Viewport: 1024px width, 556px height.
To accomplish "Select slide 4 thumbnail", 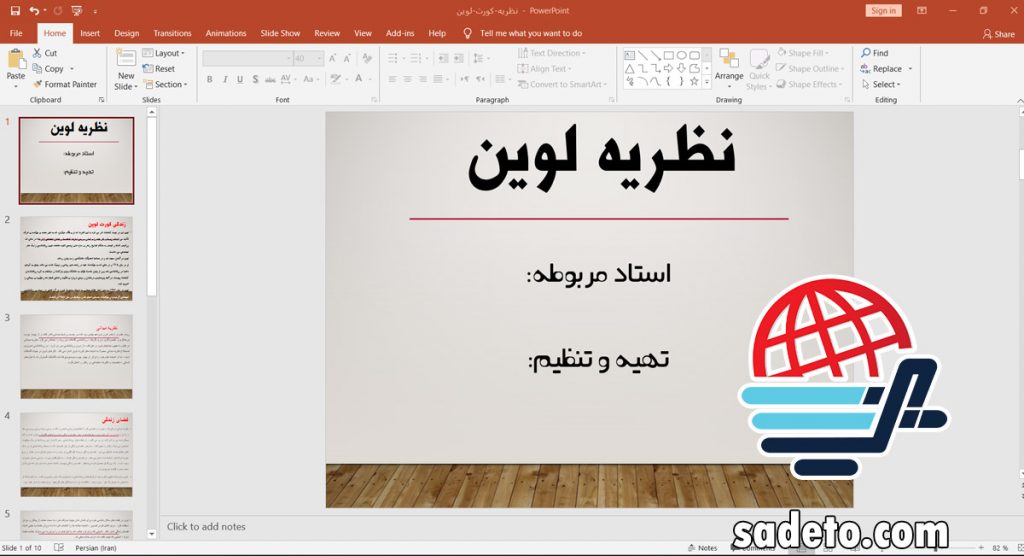I will pos(76,454).
